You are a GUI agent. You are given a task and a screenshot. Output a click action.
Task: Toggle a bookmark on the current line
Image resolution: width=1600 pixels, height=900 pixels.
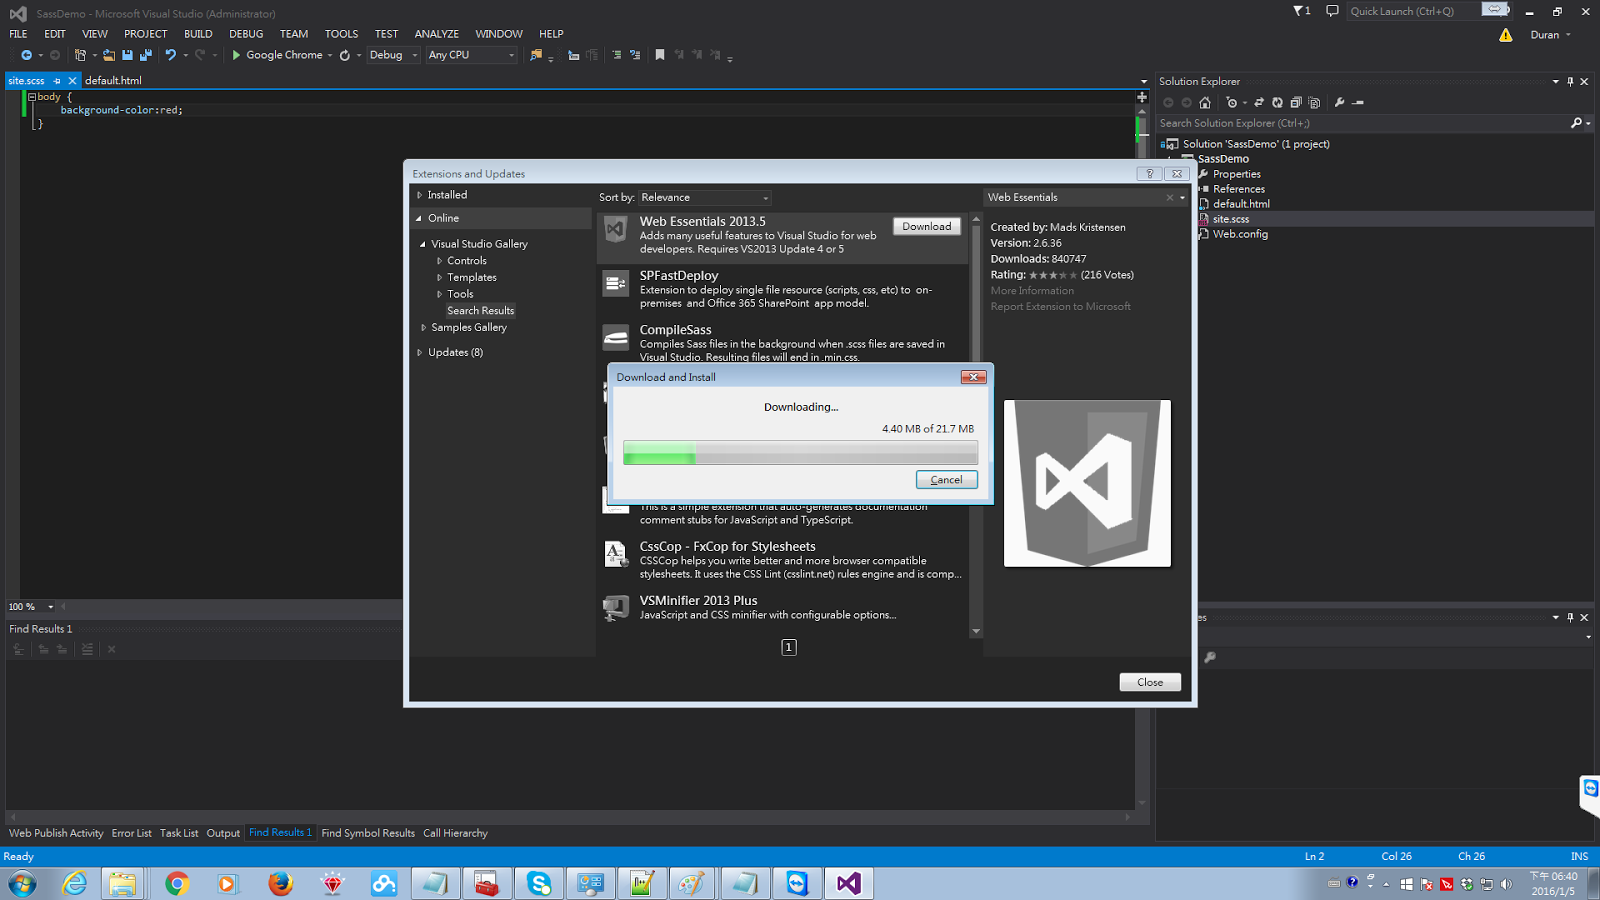pos(659,55)
